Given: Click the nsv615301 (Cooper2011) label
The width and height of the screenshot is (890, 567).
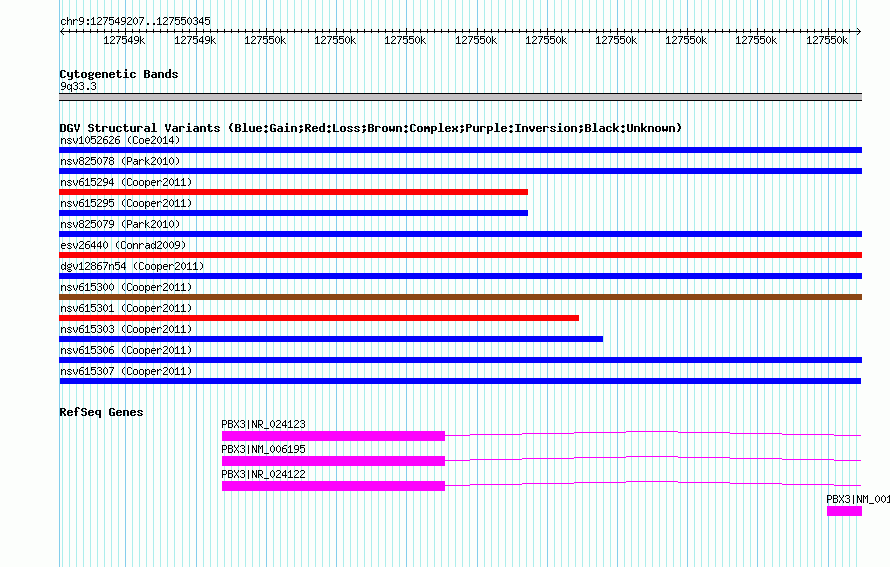Looking at the screenshot, I should pos(126,308).
